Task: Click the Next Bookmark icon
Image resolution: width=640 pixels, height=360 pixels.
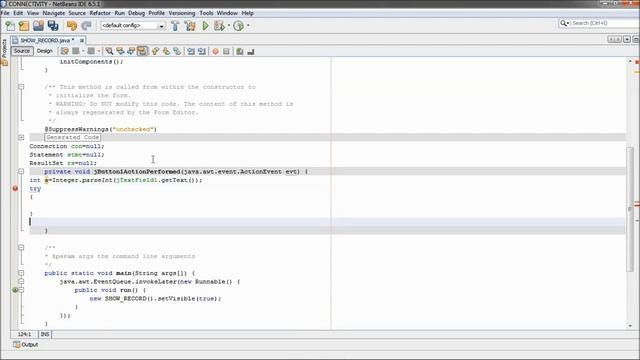Action: pos(166,51)
